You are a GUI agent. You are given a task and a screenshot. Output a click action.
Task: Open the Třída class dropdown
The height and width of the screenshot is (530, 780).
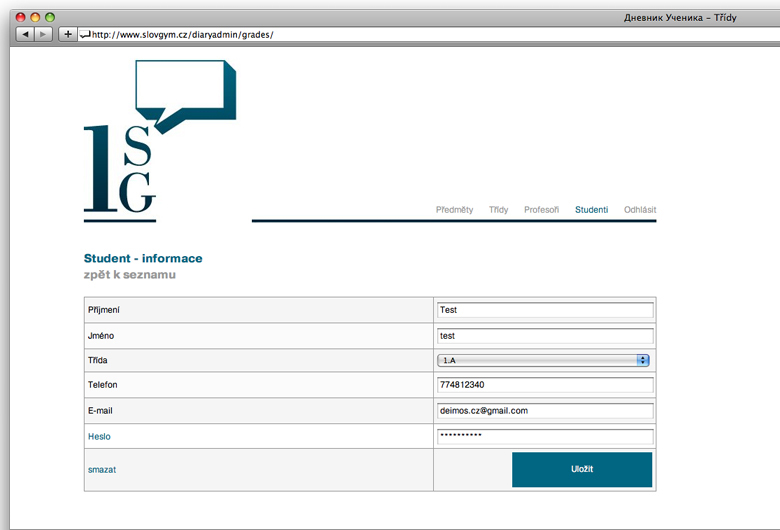coord(538,360)
